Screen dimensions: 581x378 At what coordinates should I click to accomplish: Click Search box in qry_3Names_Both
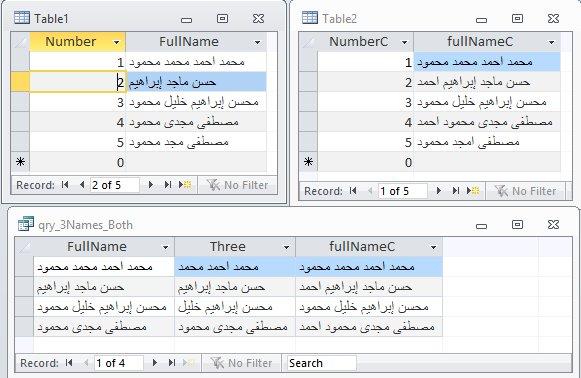click(321, 363)
